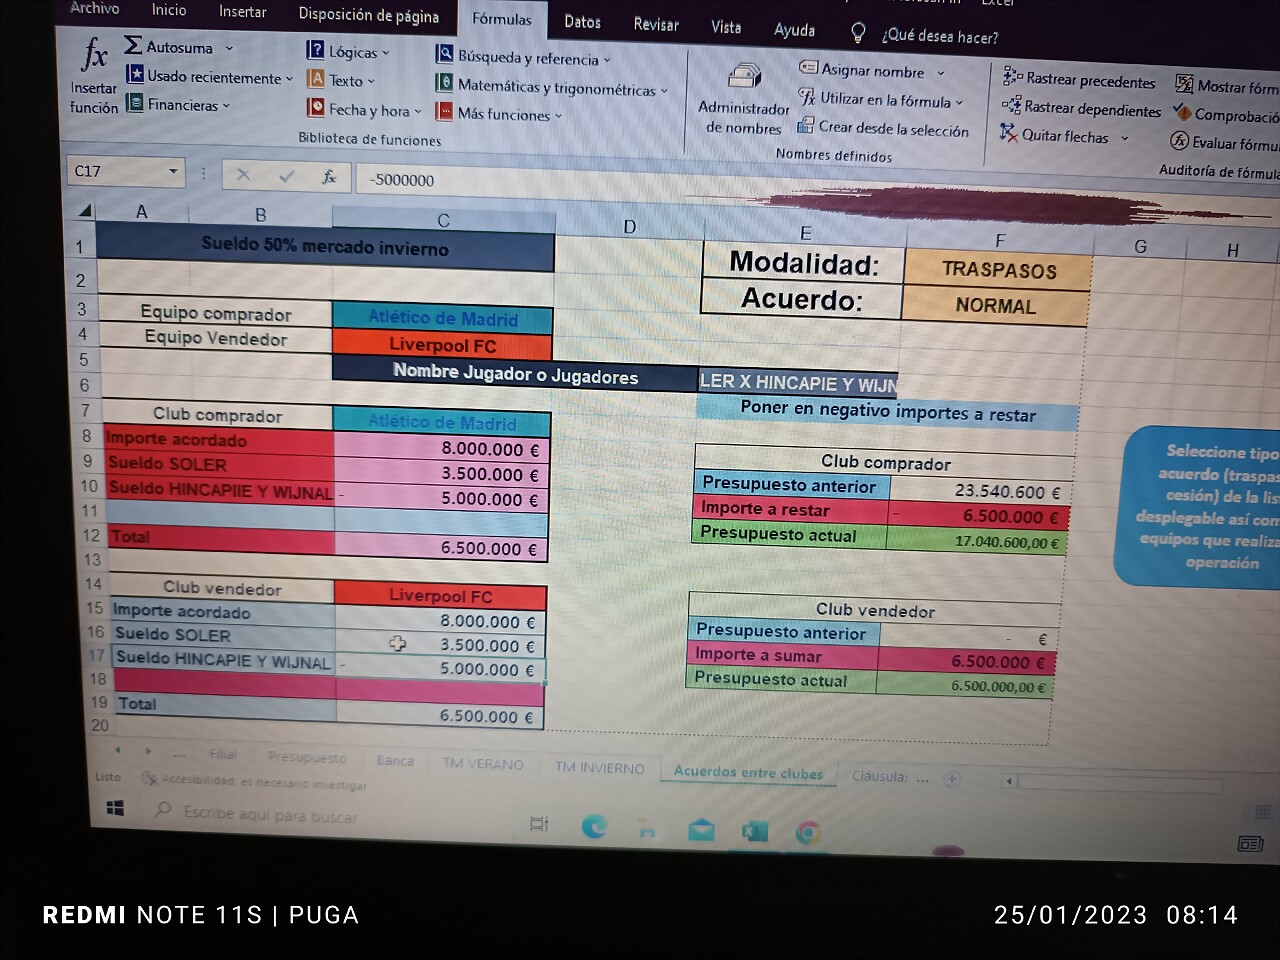Open Matemáticas y trigonométricas icon

pyautogui.click(x=445, y=84)
